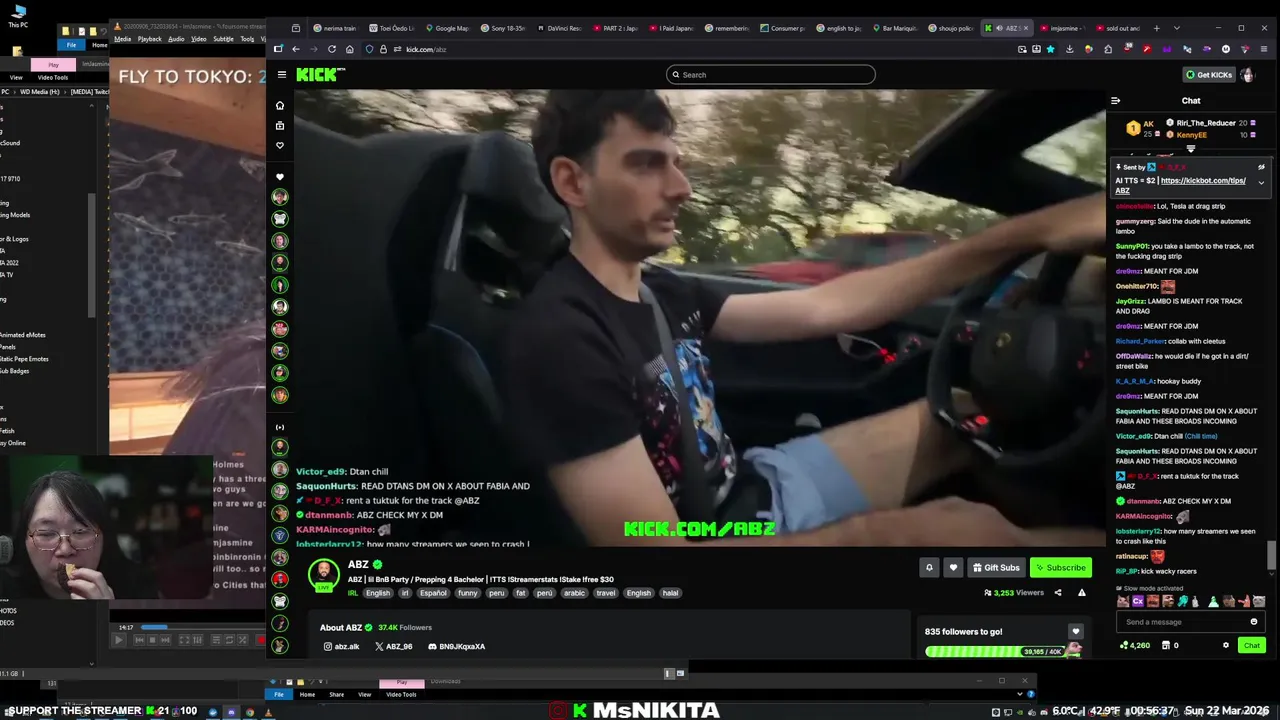Viewport: 1280px width, 720px height.
Task: Select the IRL category link
Action: [353, 593]
